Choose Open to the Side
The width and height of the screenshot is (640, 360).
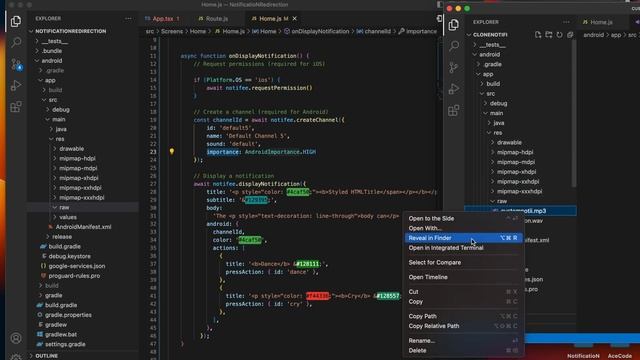[463, 218]
